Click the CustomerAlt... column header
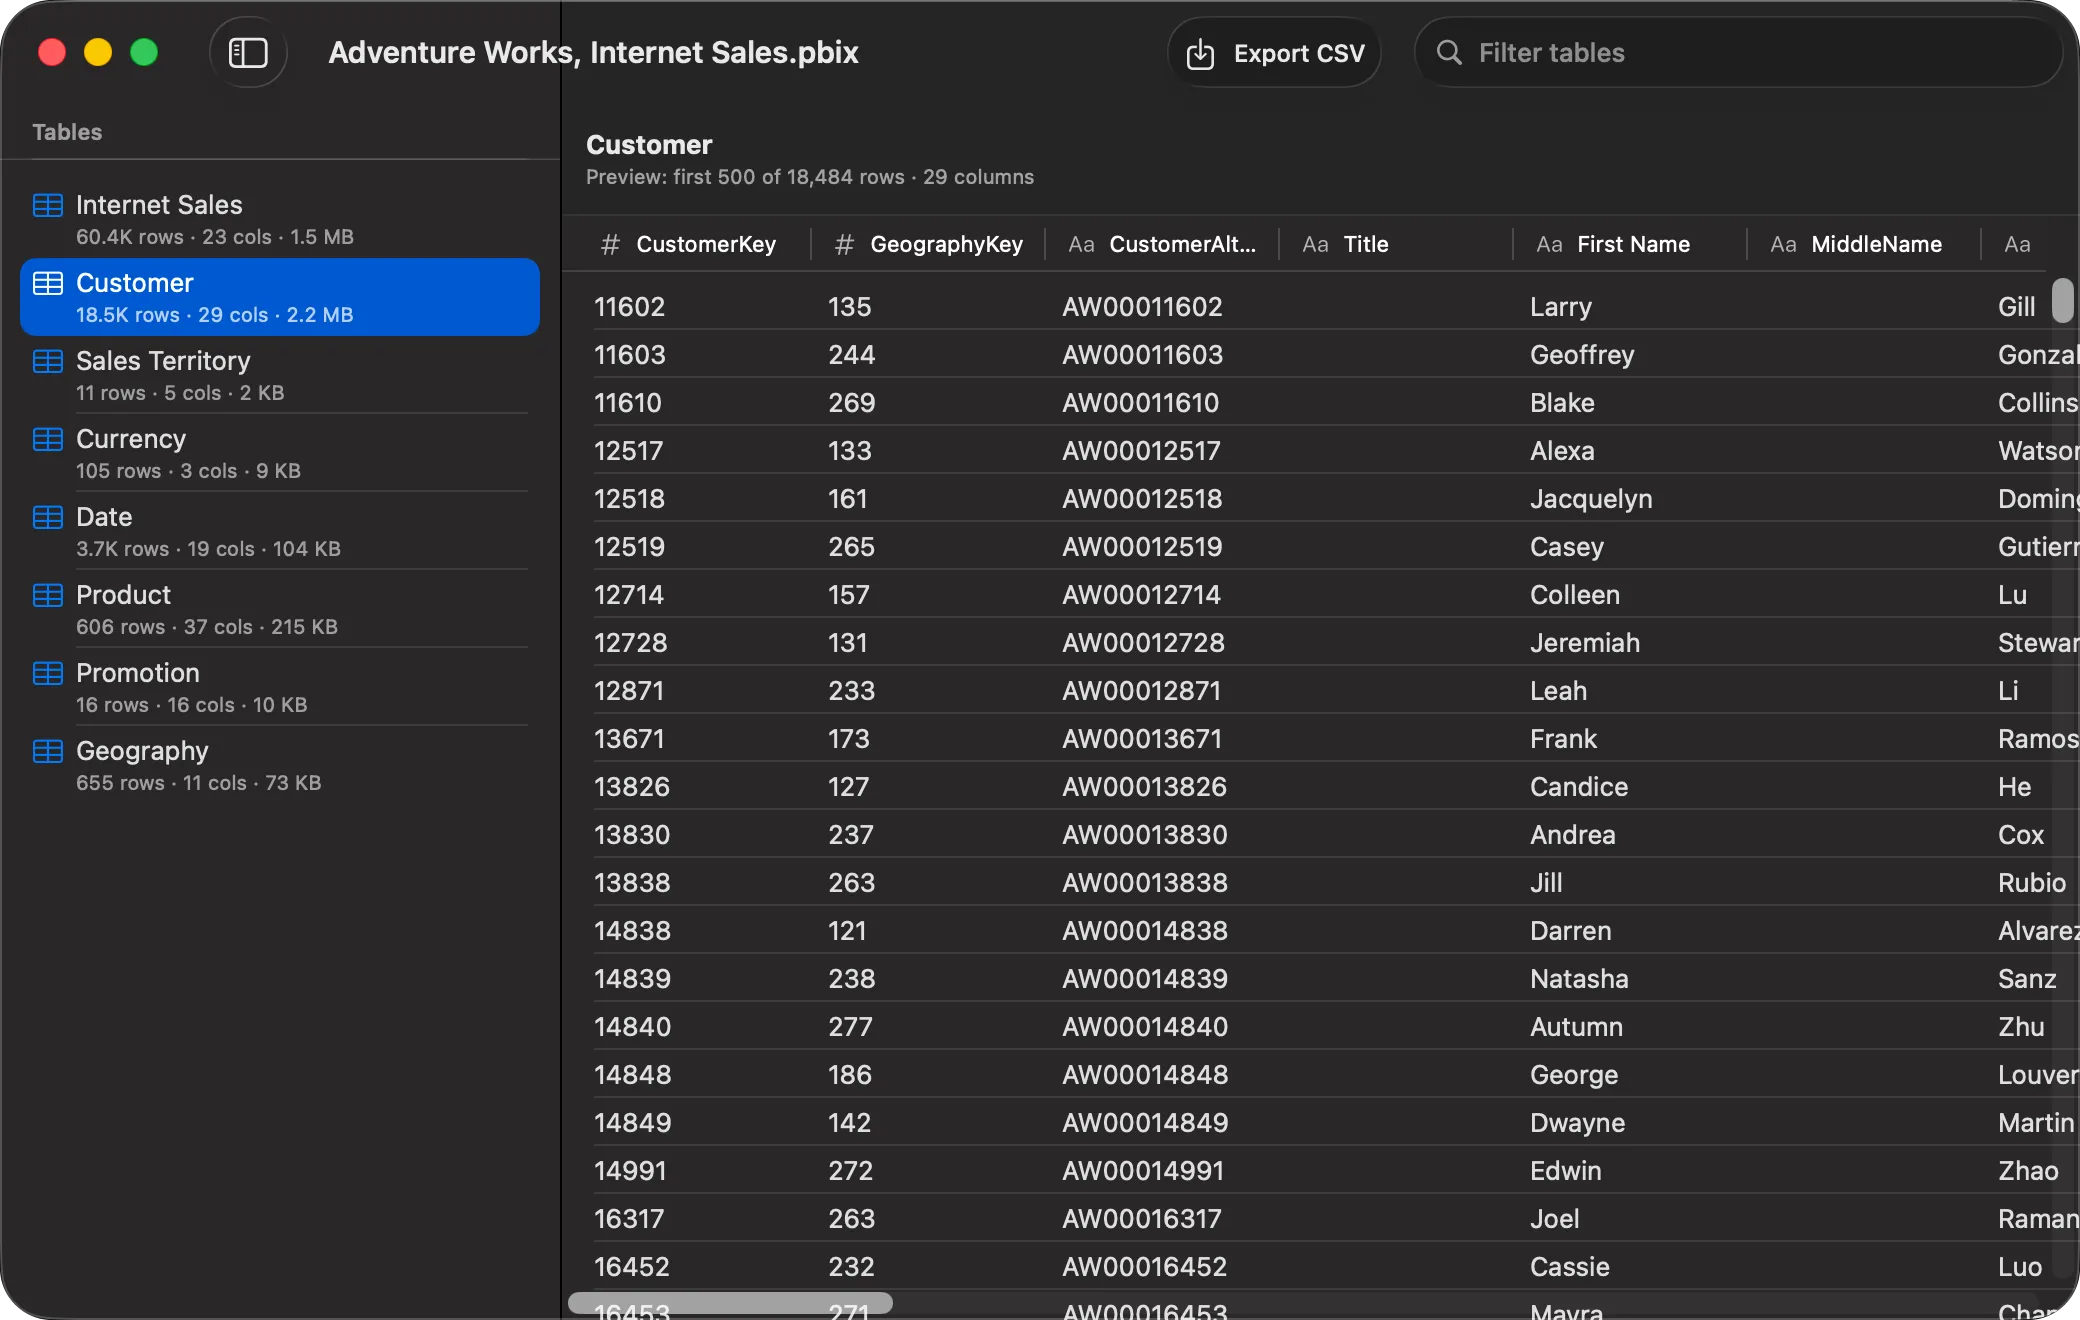The image size is (2080, 1320). pyautogui.click(x=1163, y=244)
